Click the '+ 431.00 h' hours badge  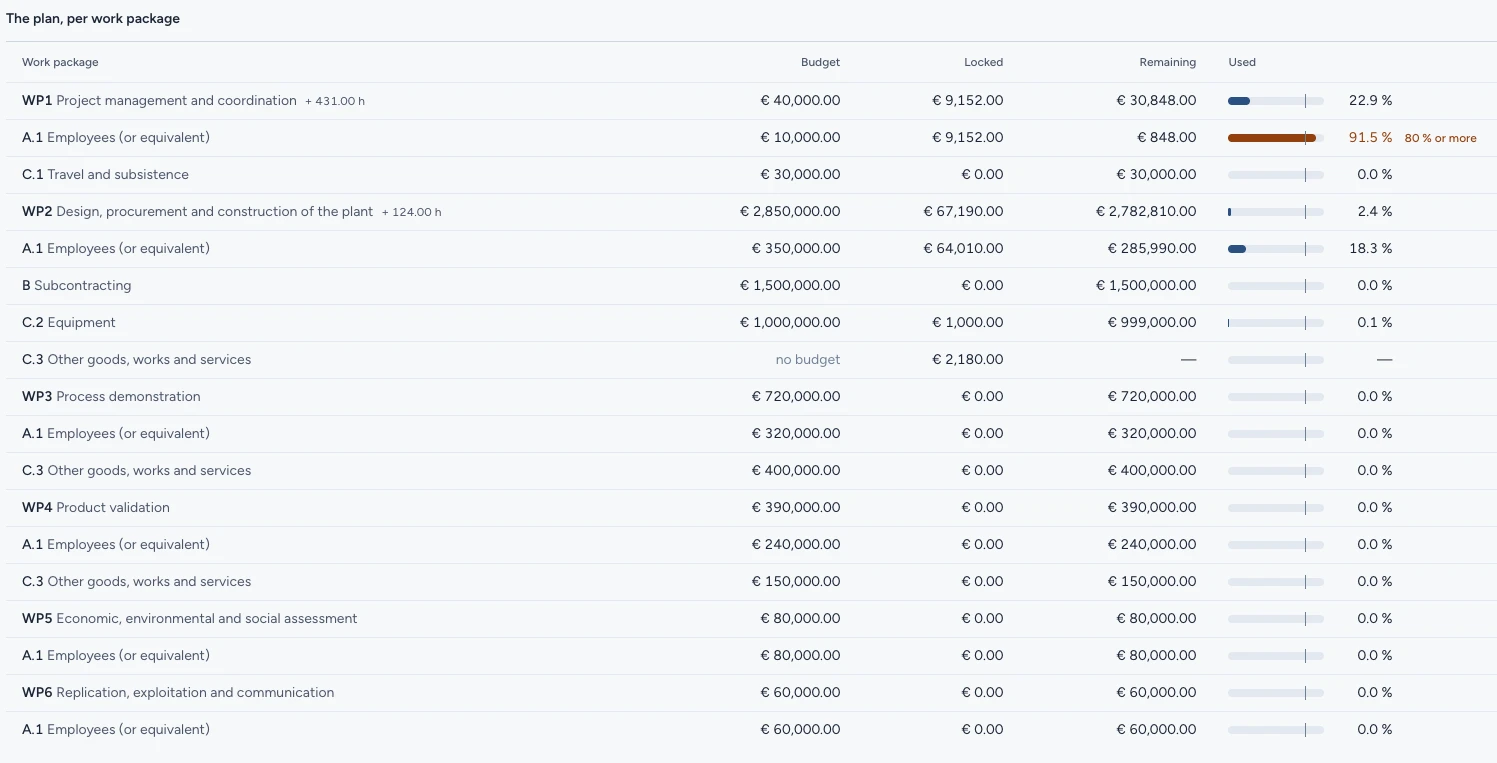[335, 102]
